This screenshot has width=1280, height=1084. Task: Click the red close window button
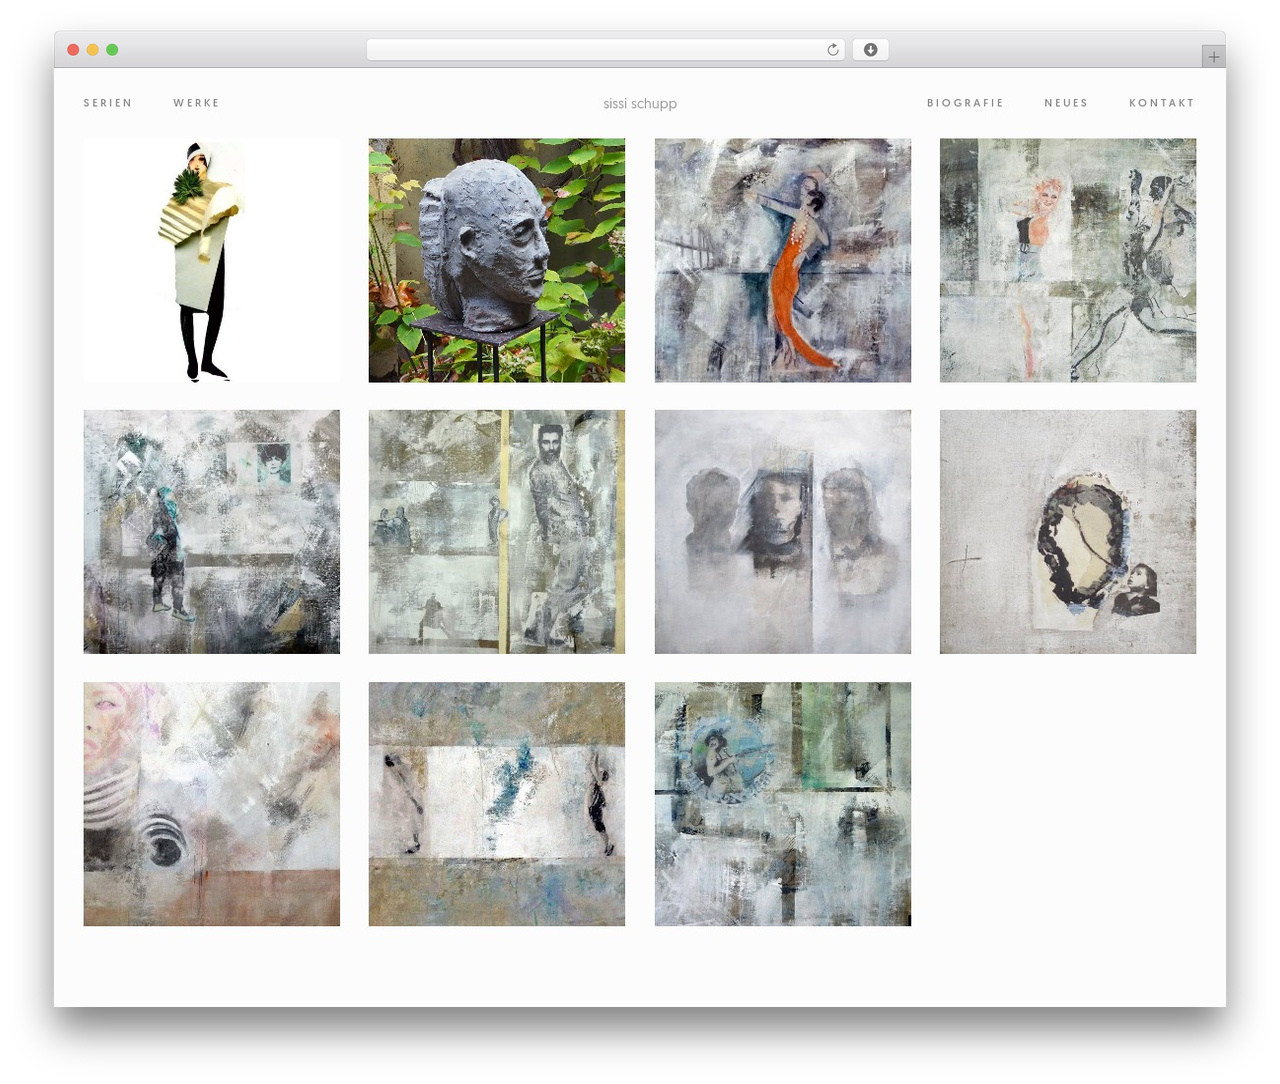(73, 50)
